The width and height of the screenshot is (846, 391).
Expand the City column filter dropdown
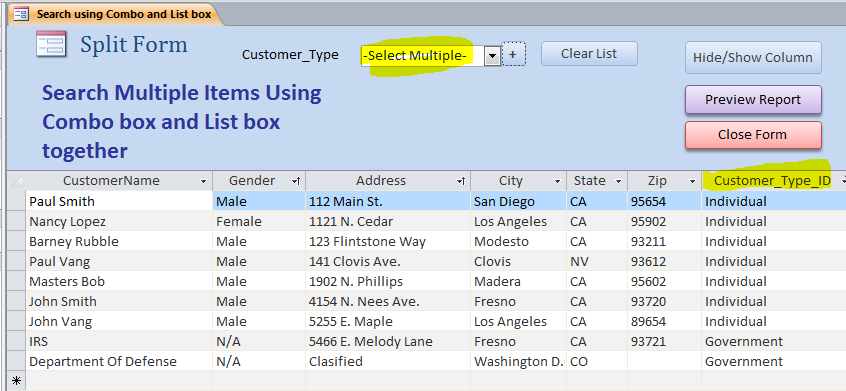pyautogui.click(x=557, y=181)
